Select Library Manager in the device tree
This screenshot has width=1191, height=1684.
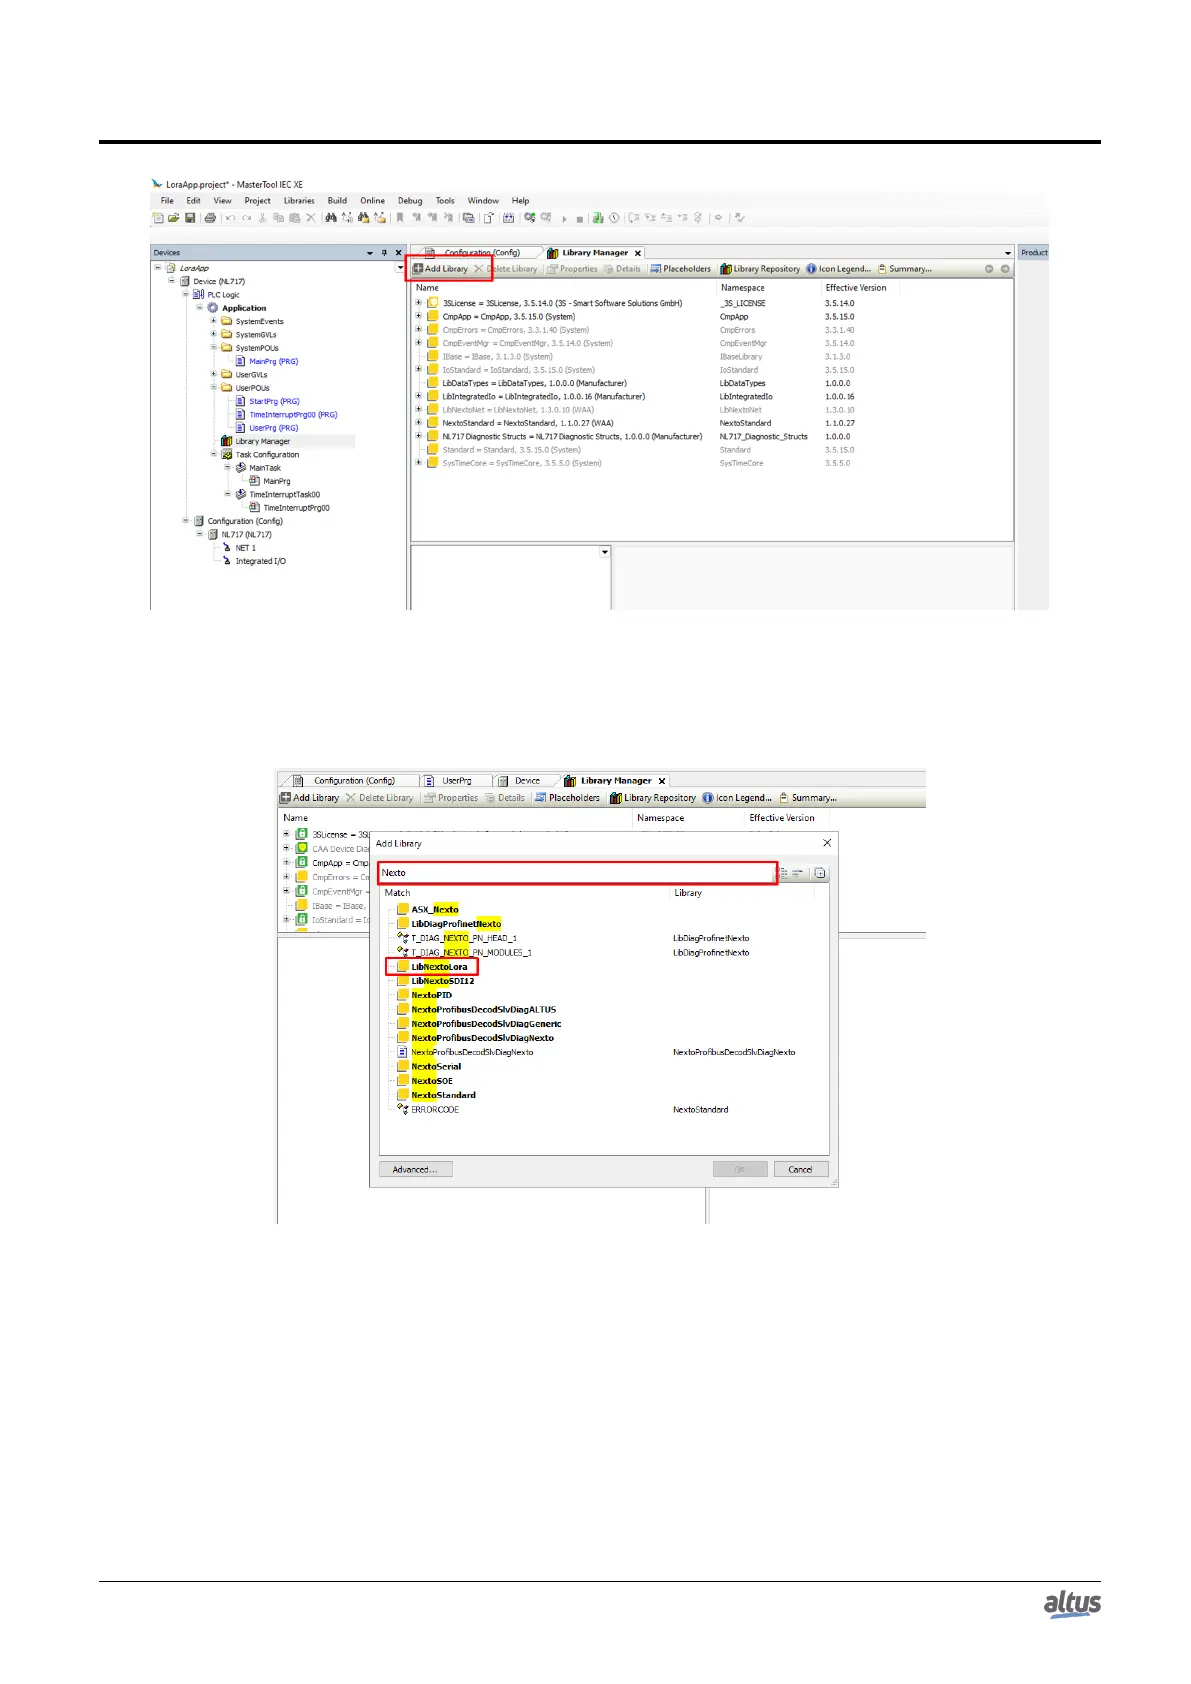point(262,441)
